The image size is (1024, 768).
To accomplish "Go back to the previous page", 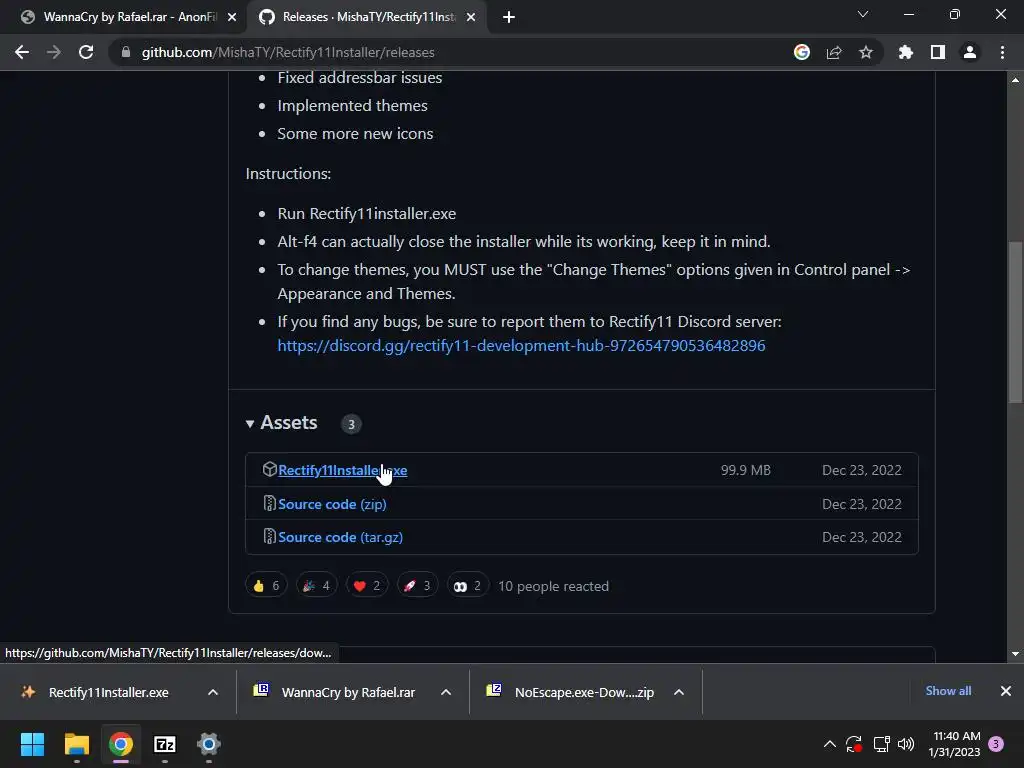I will point(22,52).
